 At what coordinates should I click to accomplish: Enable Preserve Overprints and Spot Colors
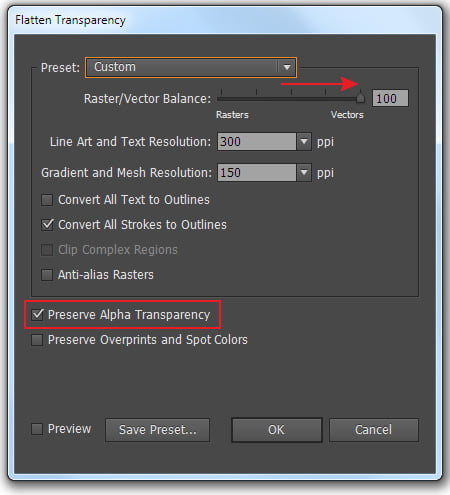[x=37, y=340]
